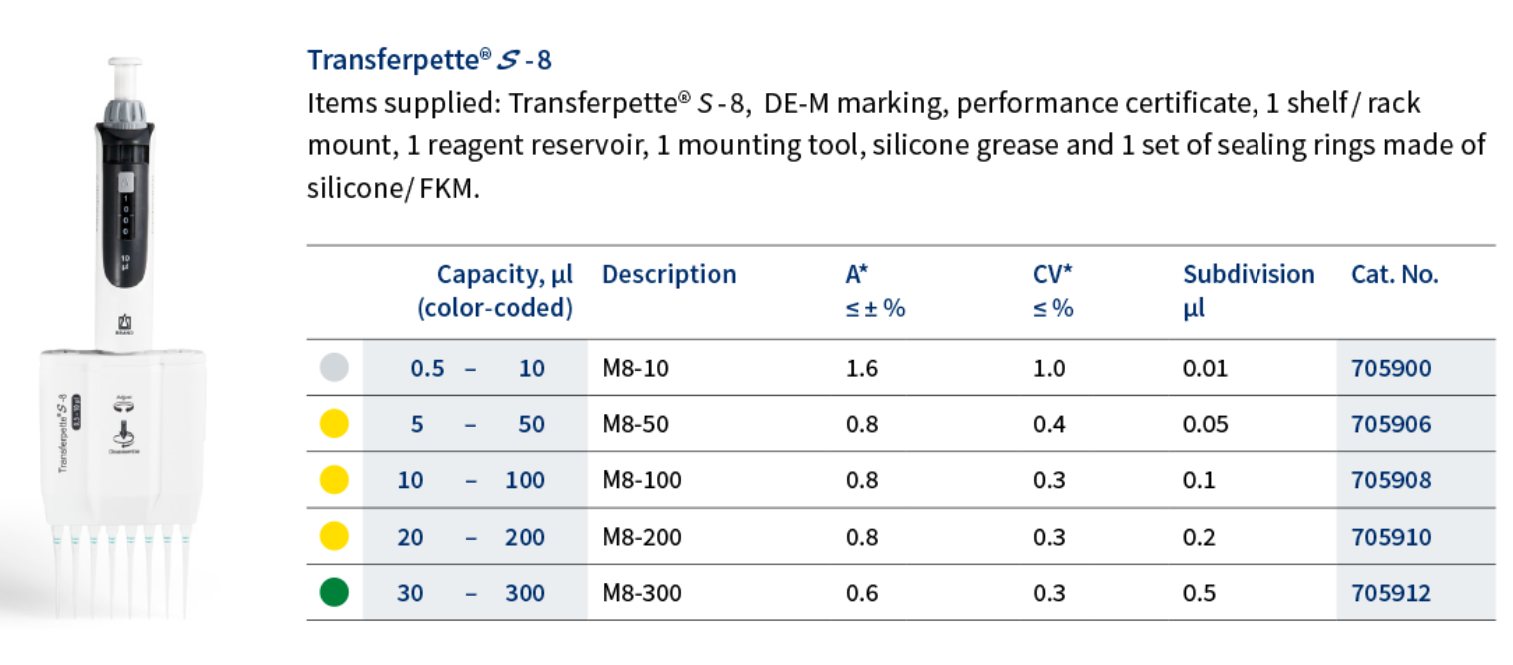Click the Subdivision column header
Image resolution: width=1513 pixels, height=665 pixels.
(1248, 275)
